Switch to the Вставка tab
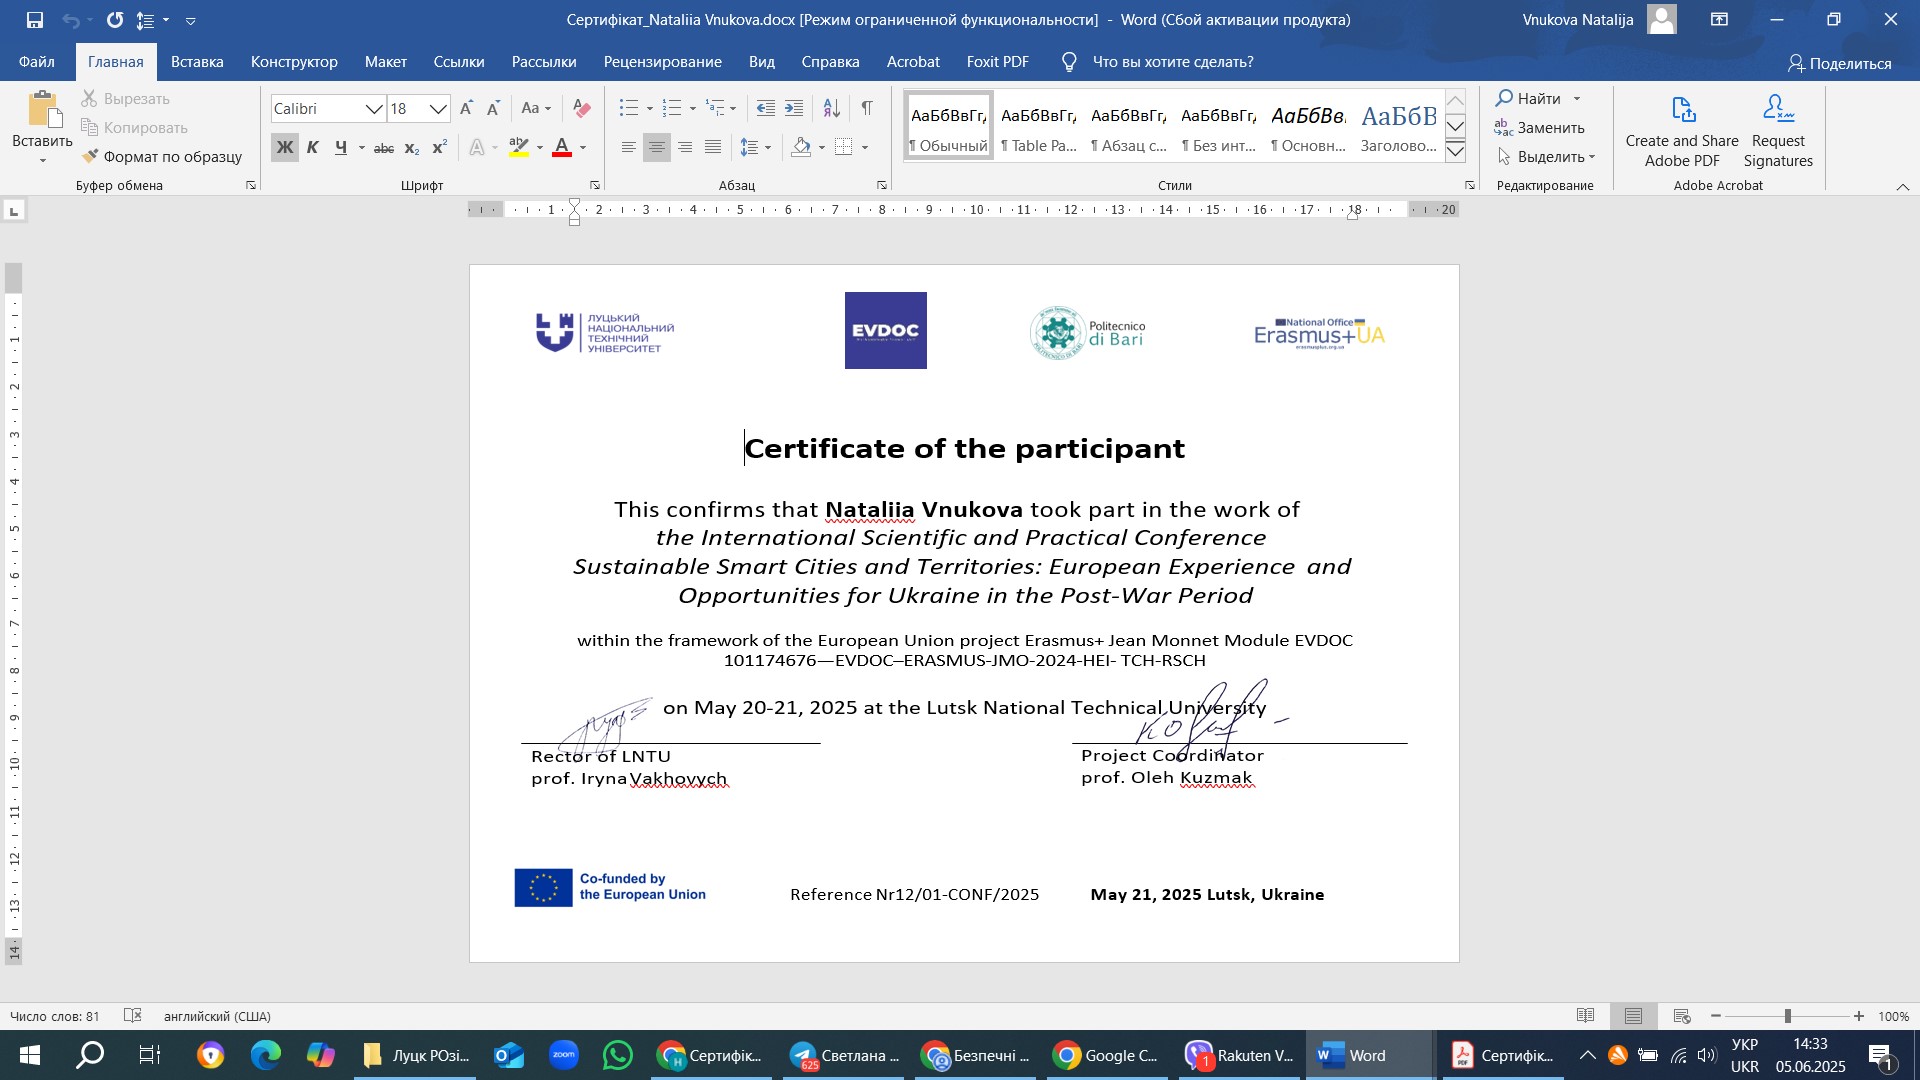Viewport: 1920px width, 1080px height. 197,62
